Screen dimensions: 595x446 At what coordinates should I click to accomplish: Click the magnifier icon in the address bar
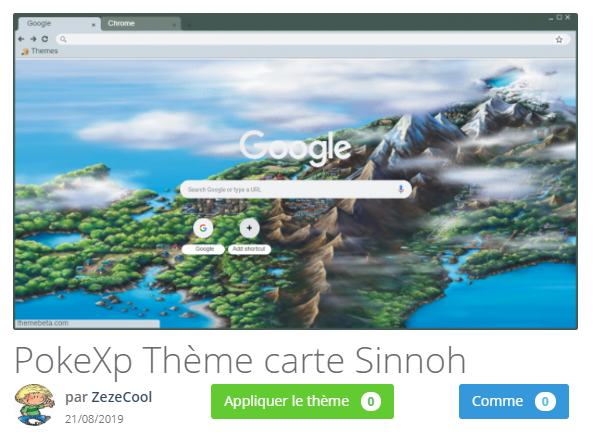click(63, 39)
